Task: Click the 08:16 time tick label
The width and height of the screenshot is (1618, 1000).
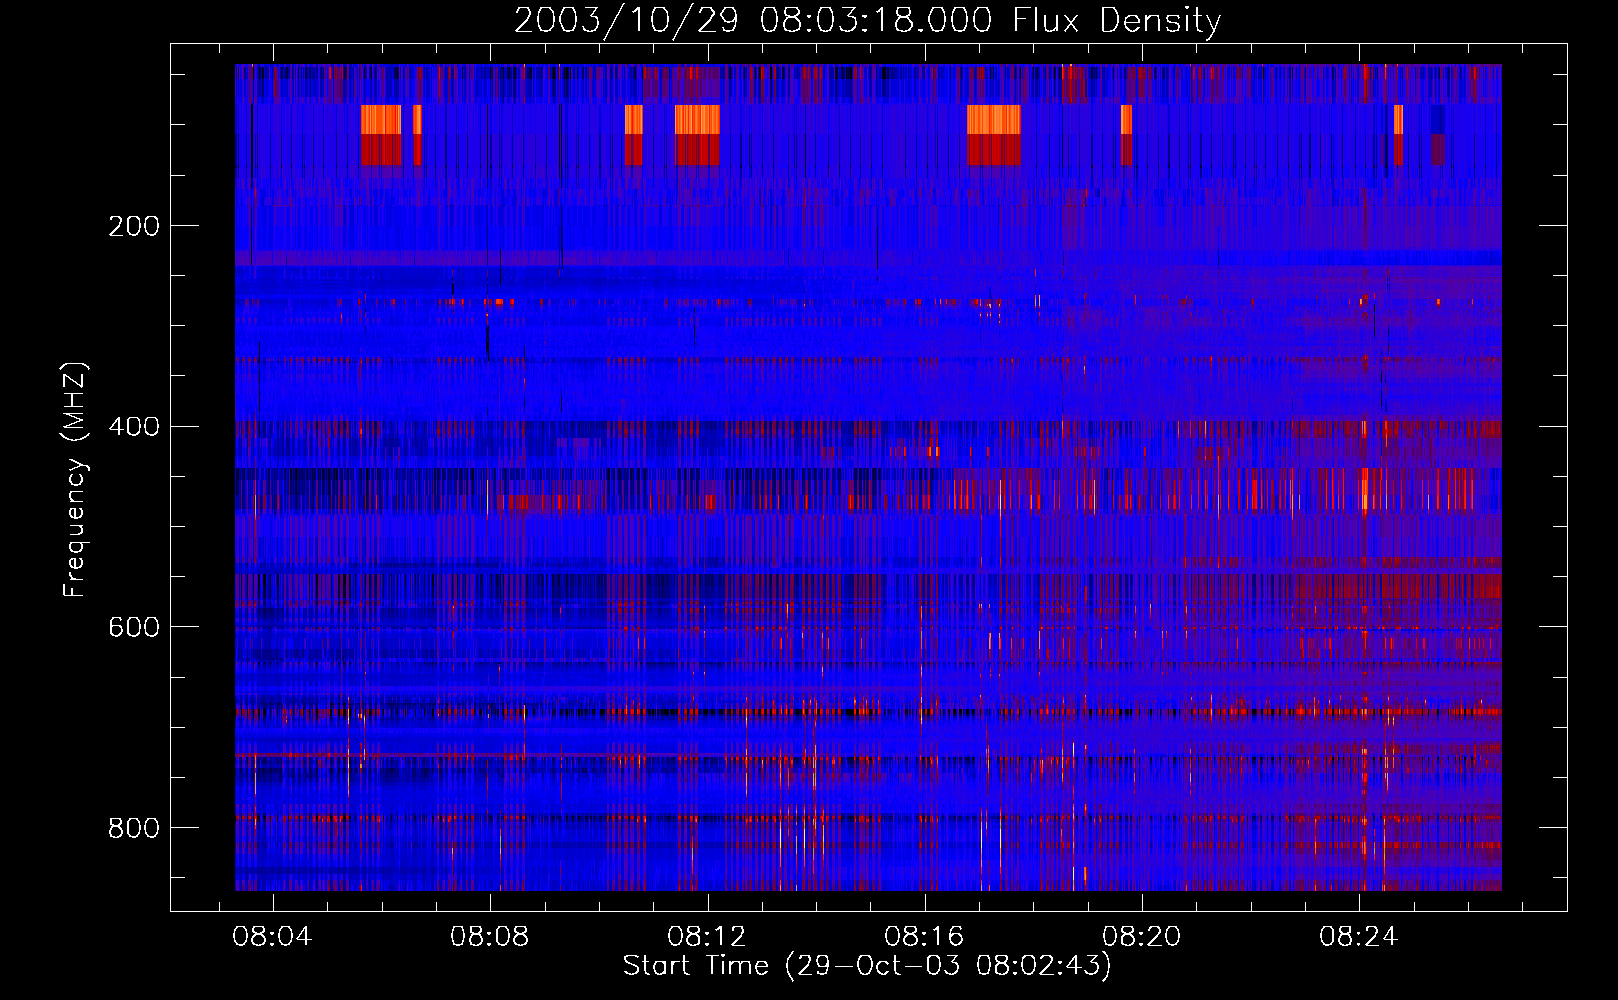Action: (x=924, y=937)
